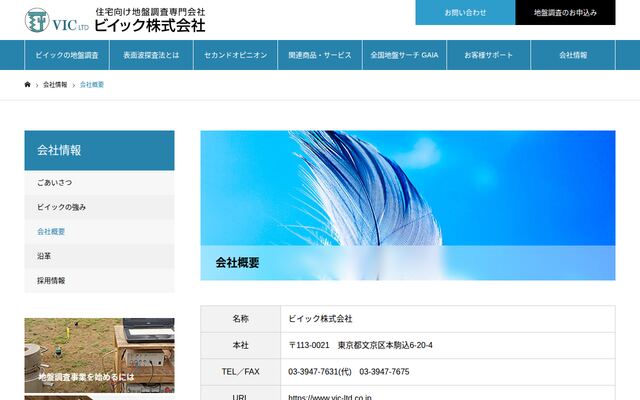Click the VIC LTD logo
Viewport: 640px width, 400px height.
[57, 20]
